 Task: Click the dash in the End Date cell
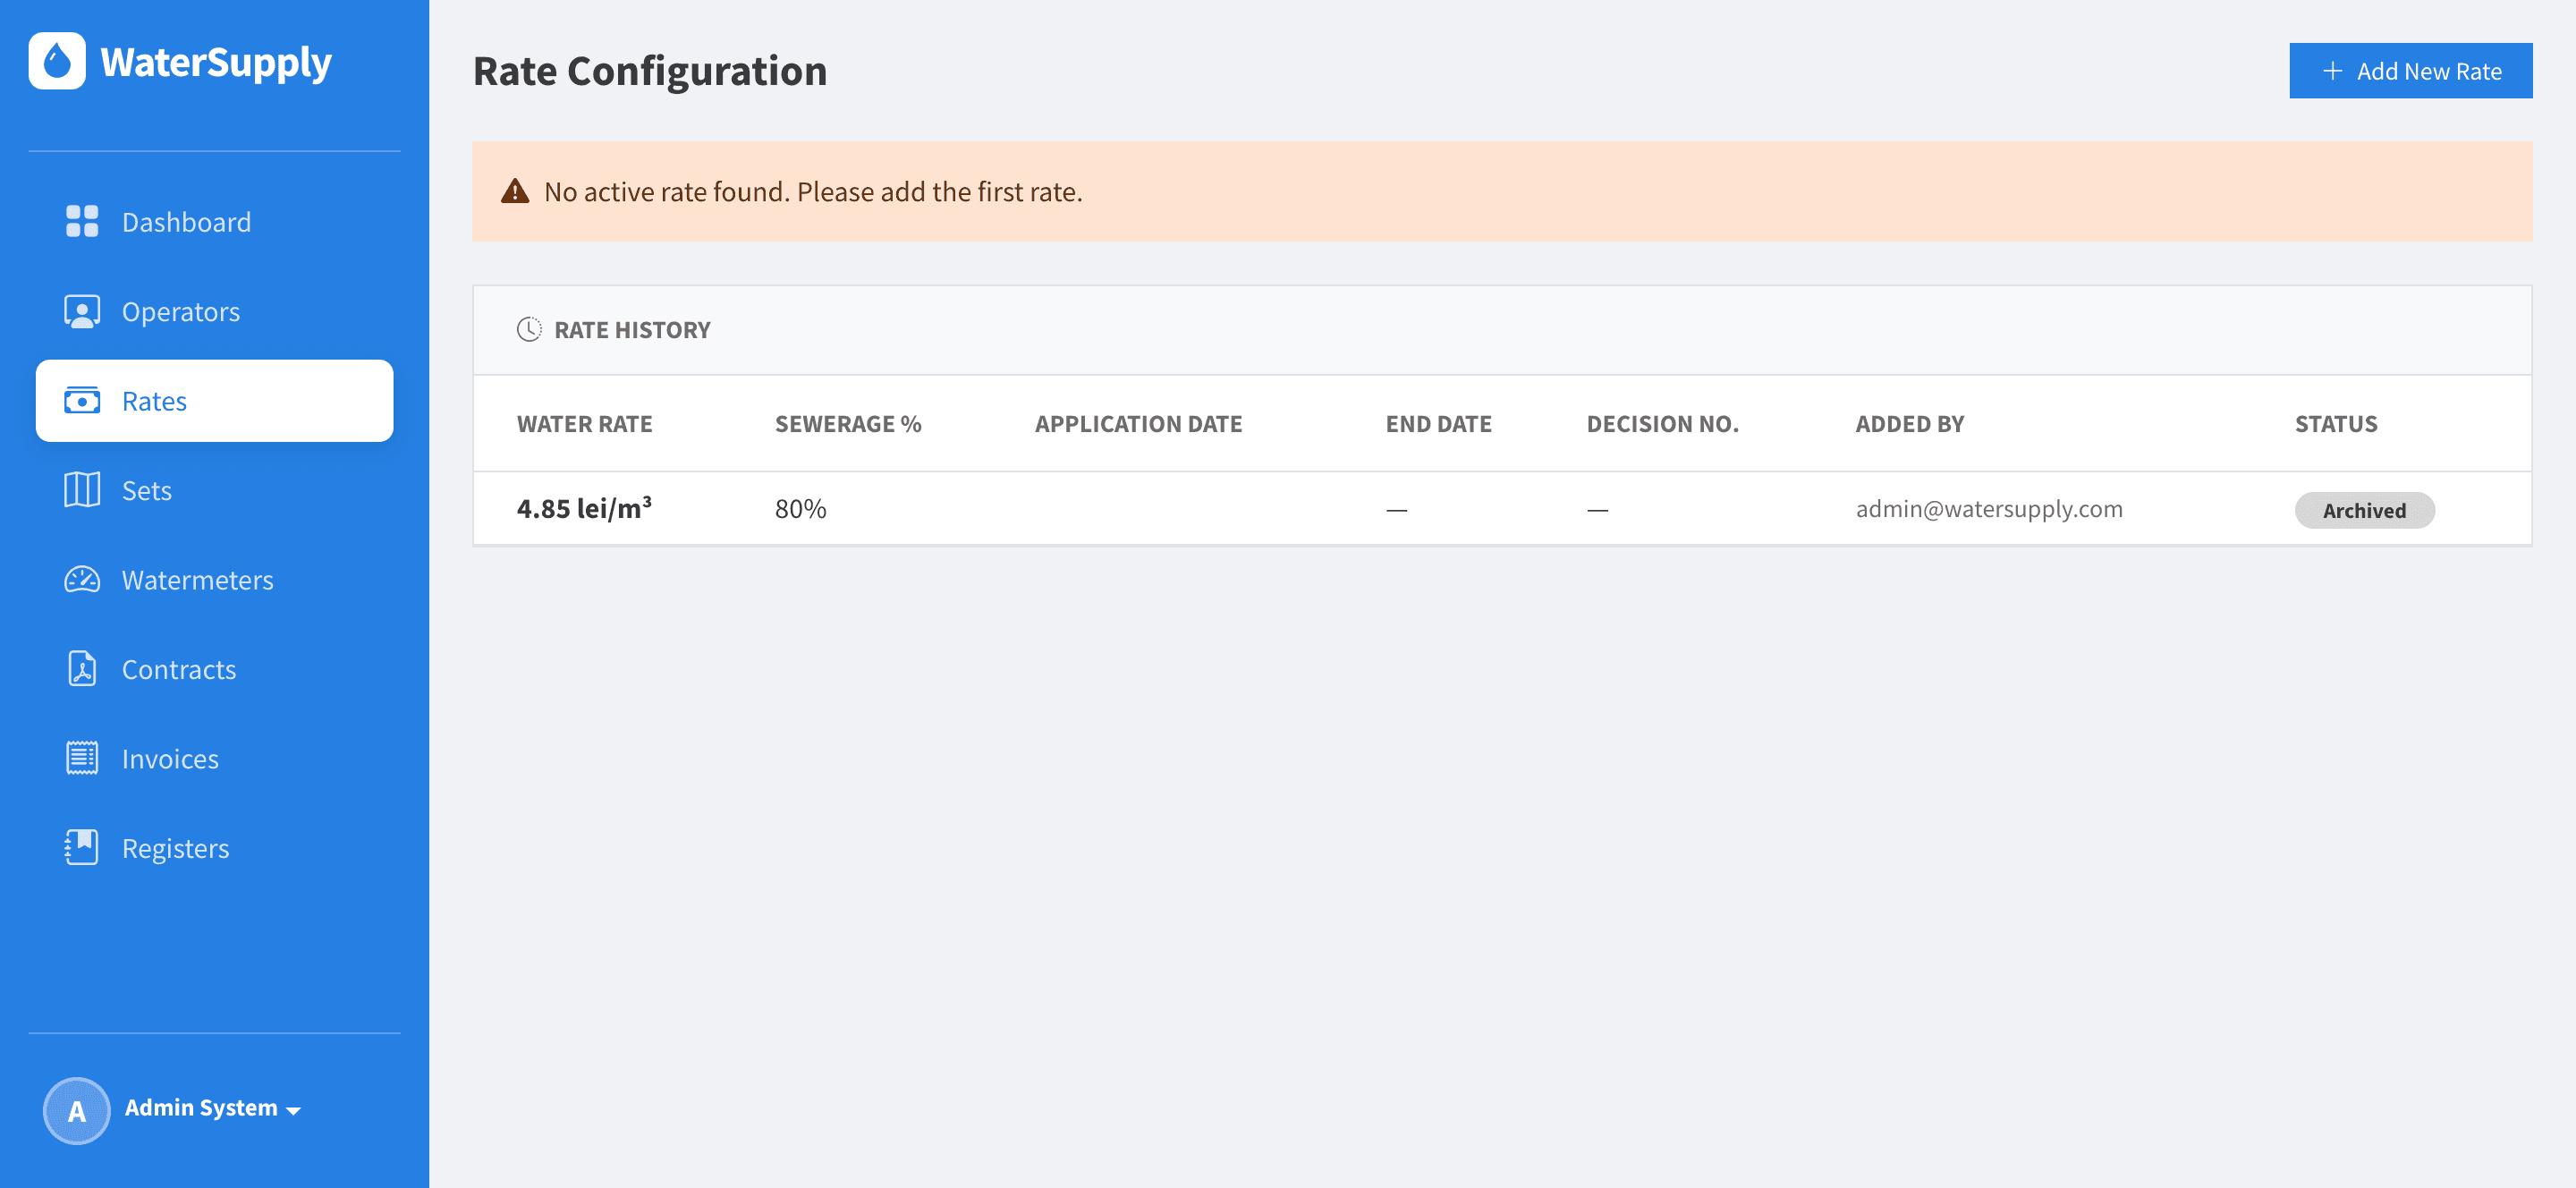(1396, 510)
